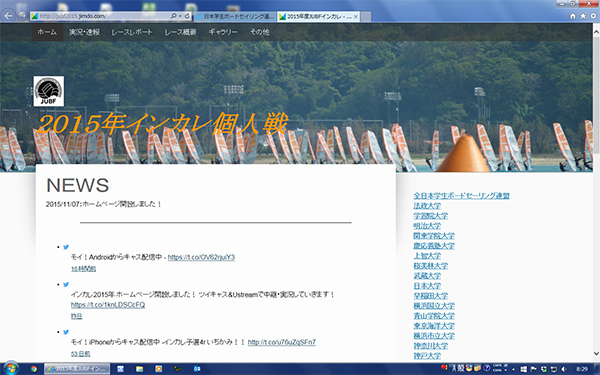Viewport: 600px width, 375px height.
Task: Open レースレポート menu item
Action: tap(132, 32)
